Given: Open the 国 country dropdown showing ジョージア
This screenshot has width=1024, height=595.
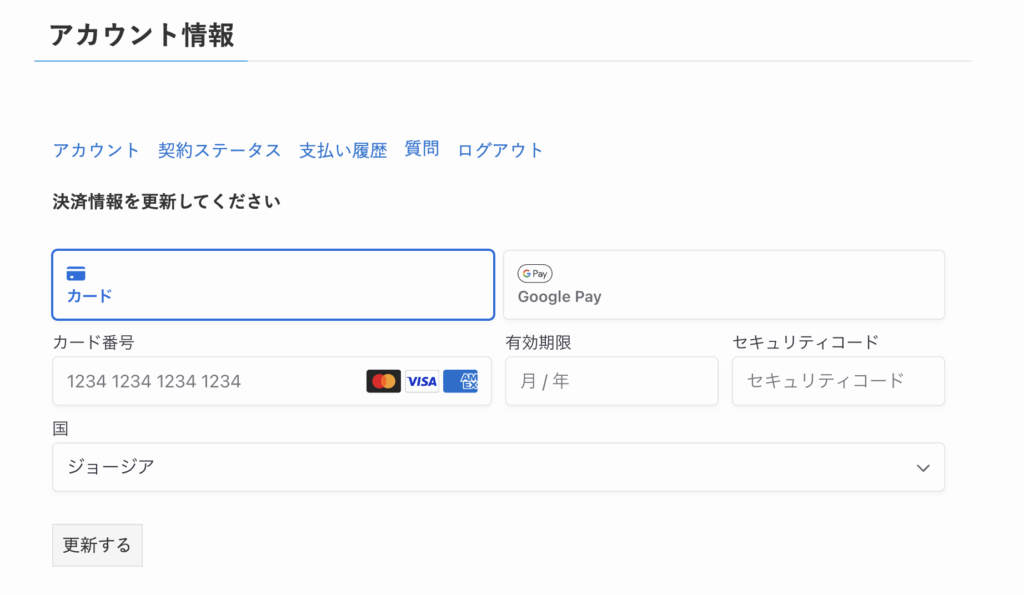Looking at the screenshot, I should click(x=498, y=467).
